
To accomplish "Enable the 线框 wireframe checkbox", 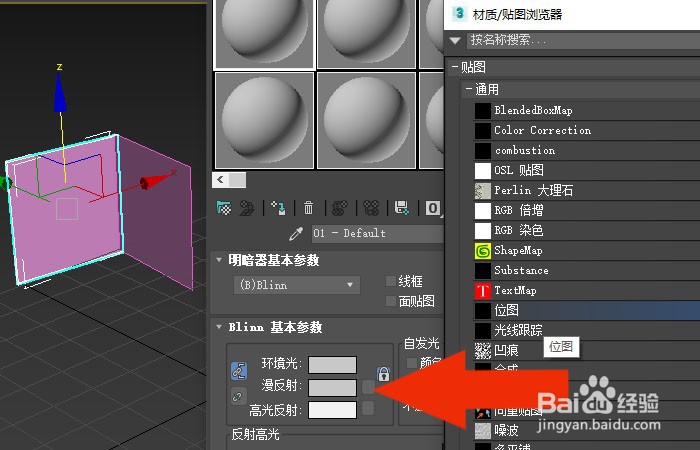I will (391, 281).
